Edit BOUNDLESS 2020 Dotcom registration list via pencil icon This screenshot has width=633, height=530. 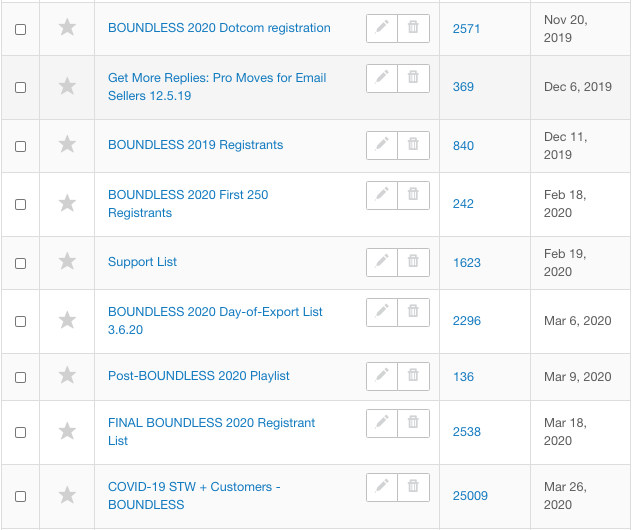(x=382, y=28)
